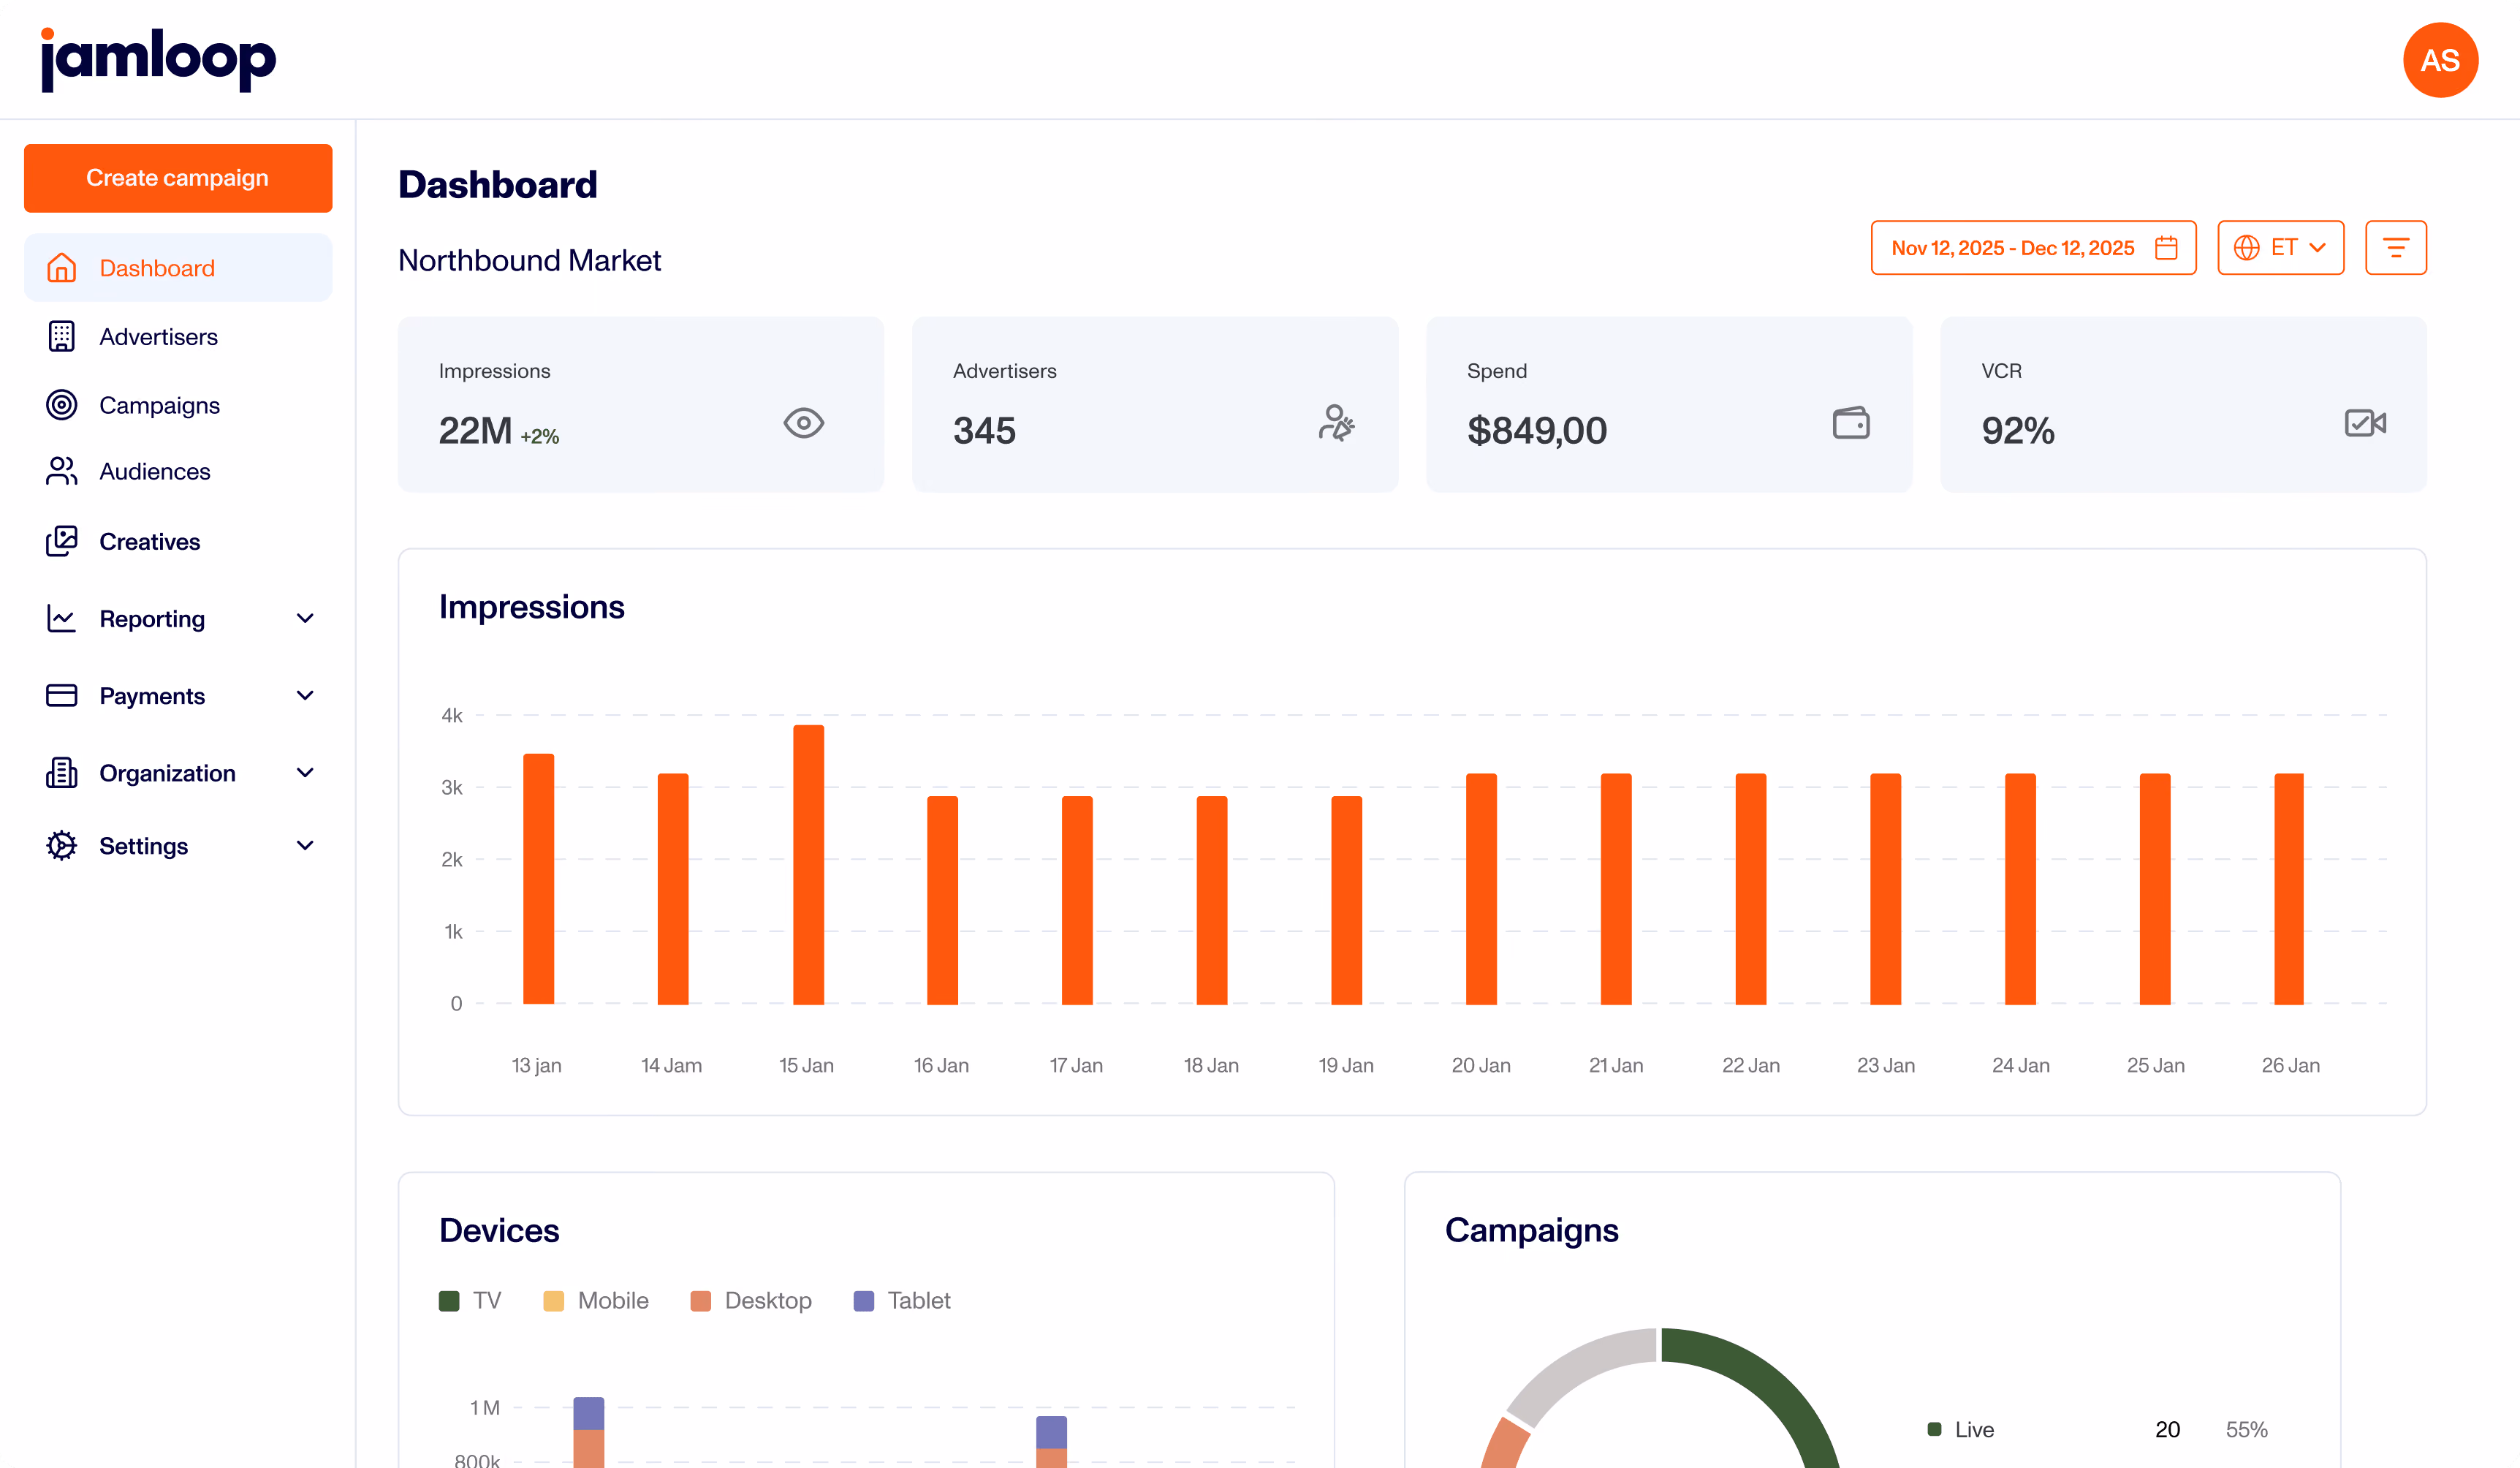
Task: Click the Dashboard home icon
Action: (x=62, y=268)
